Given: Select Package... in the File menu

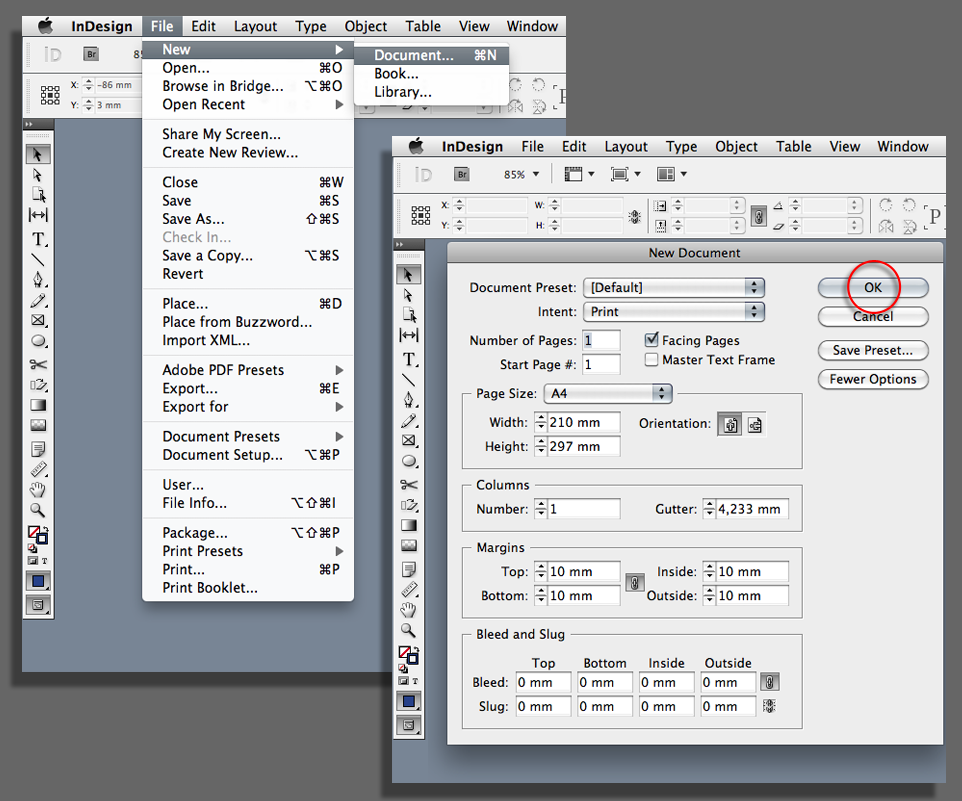Looking at the screenshot, I should coord(248,532).
